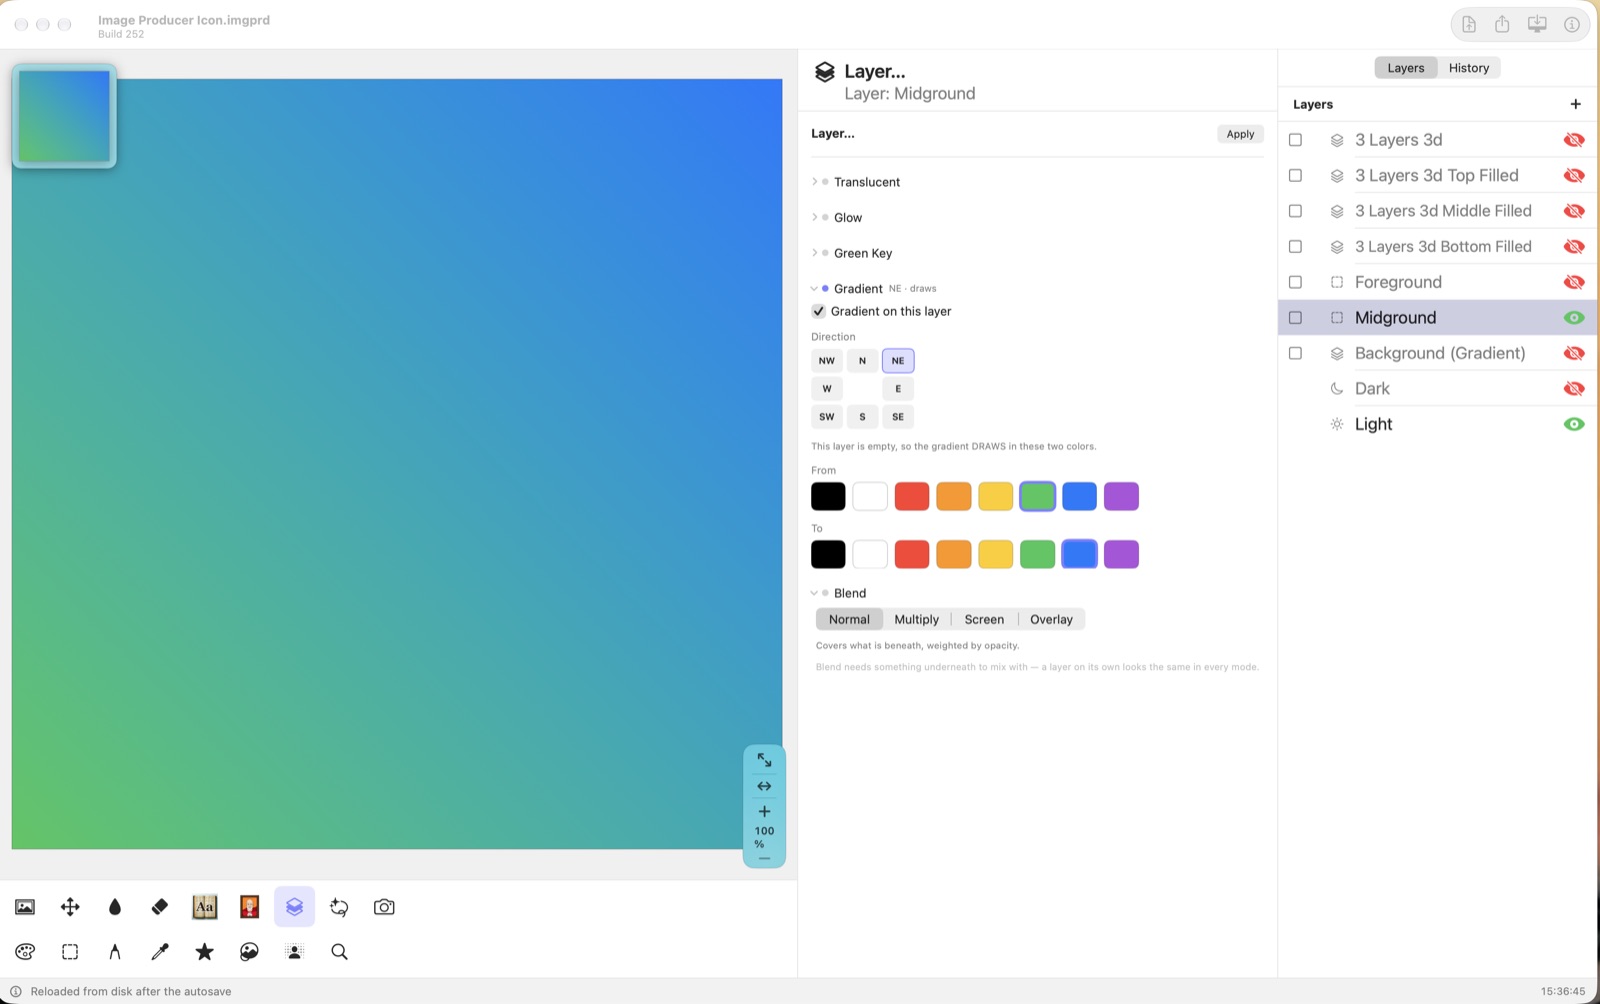Open the Aa text book tool
Viewport: 1600px width, 1004px height.
(x=205, y=907)
